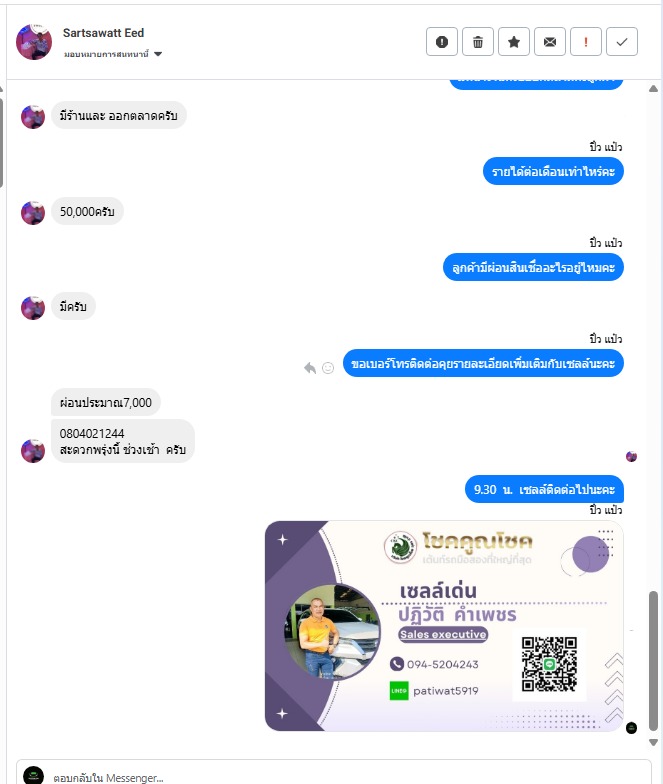
Task: Click the Sartsawatt Eed contact name
Action: 104,33
